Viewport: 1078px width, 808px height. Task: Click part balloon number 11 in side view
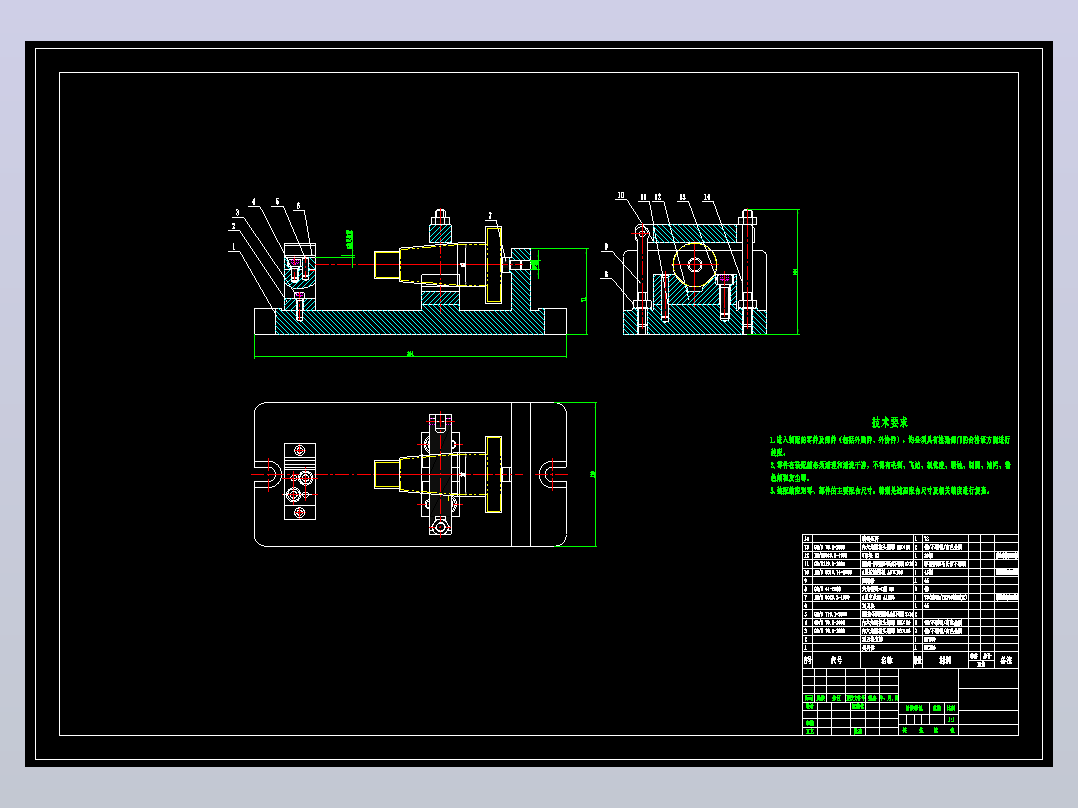644,197
